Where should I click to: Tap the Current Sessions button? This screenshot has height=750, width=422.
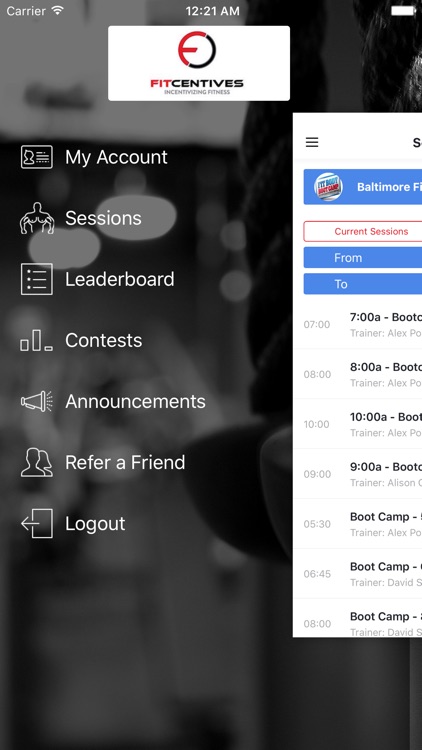click(363, 232)
